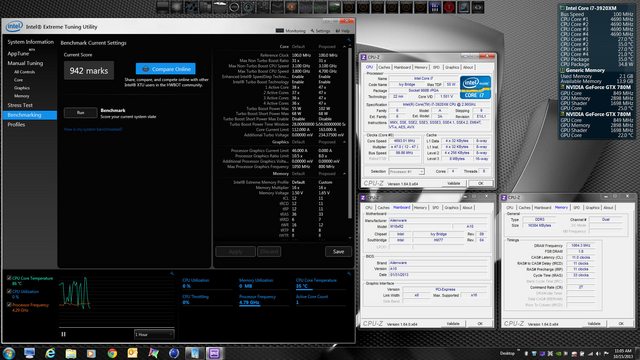640x360 pixels.
Task: Click Save in the proposed settings panel
Action: tap(338, 251)
